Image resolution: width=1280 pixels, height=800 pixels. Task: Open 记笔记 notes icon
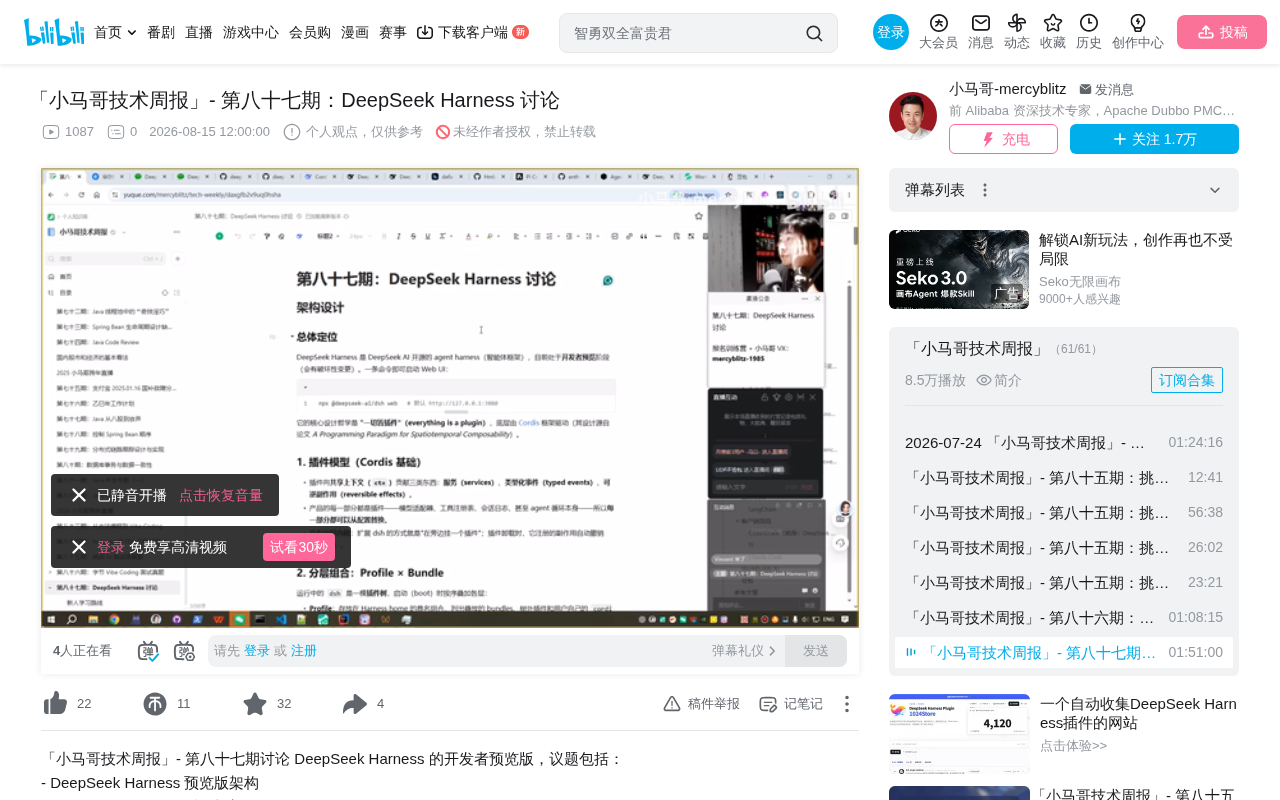[x=768, y=704]
